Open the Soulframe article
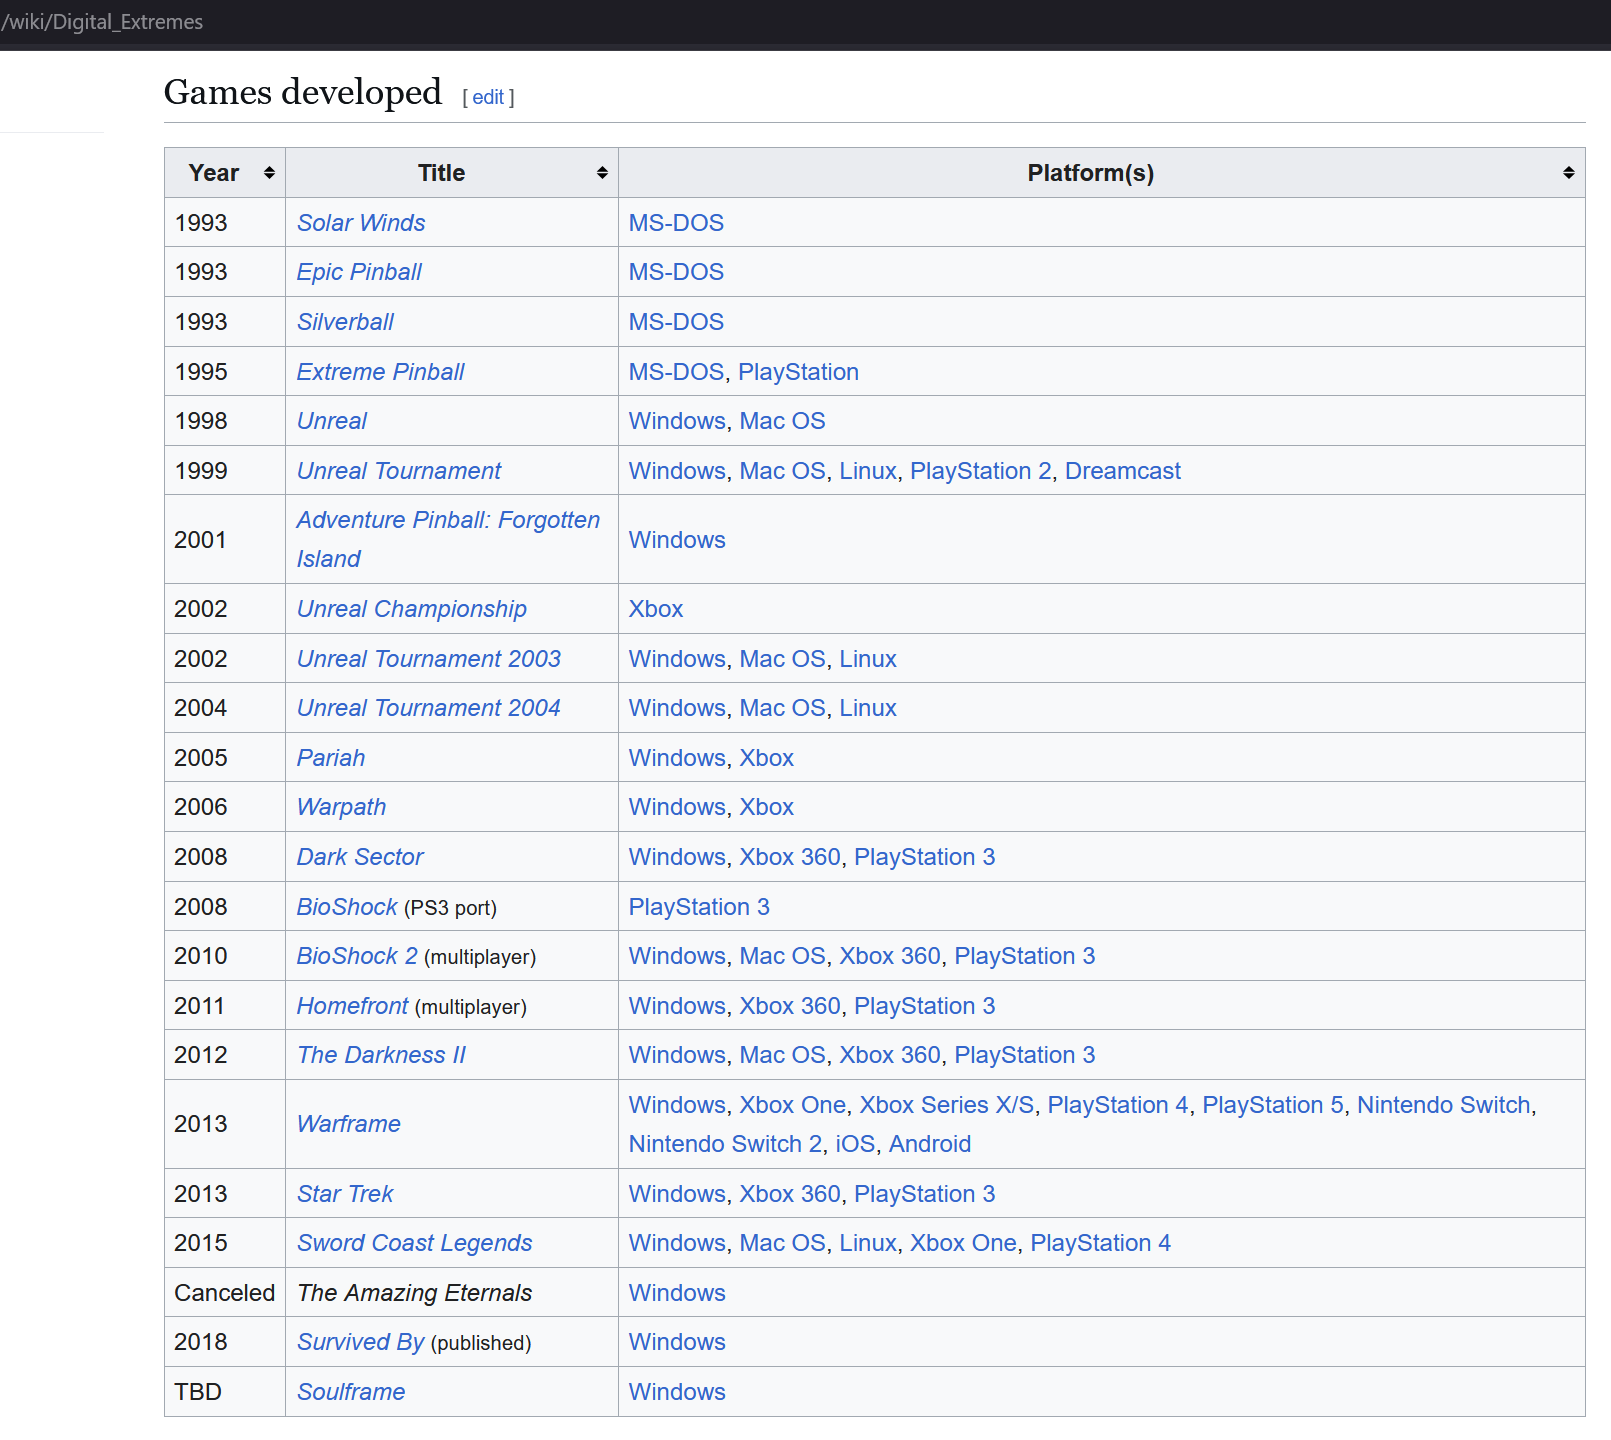This screenshot has height=1440, width=1611. tap(351, 1392)
